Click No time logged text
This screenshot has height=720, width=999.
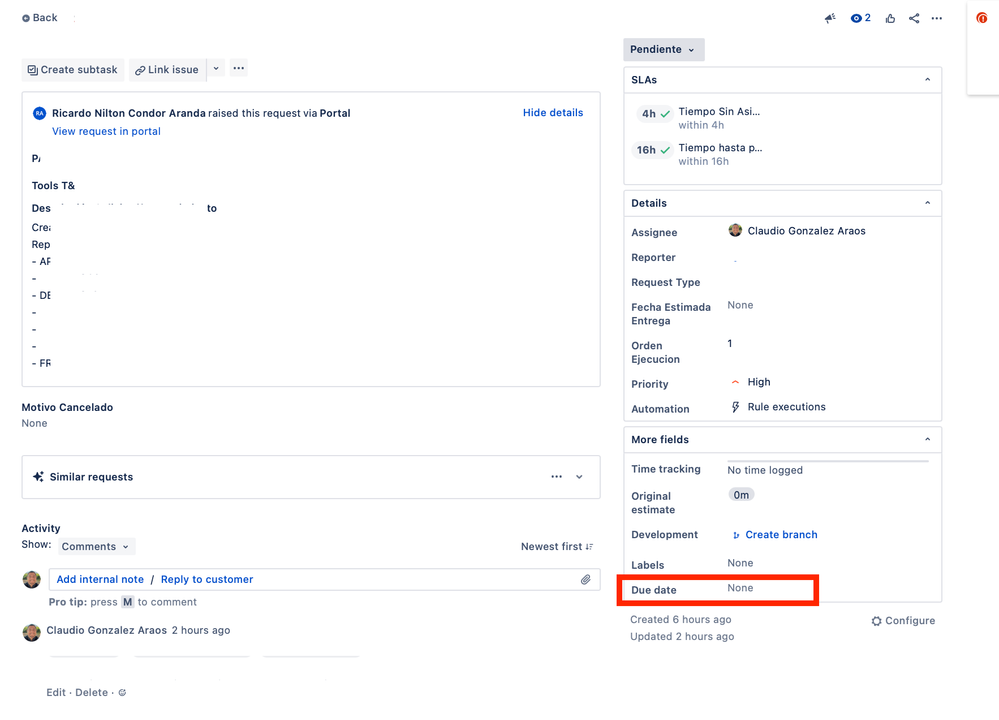click(x=765, y=470)
